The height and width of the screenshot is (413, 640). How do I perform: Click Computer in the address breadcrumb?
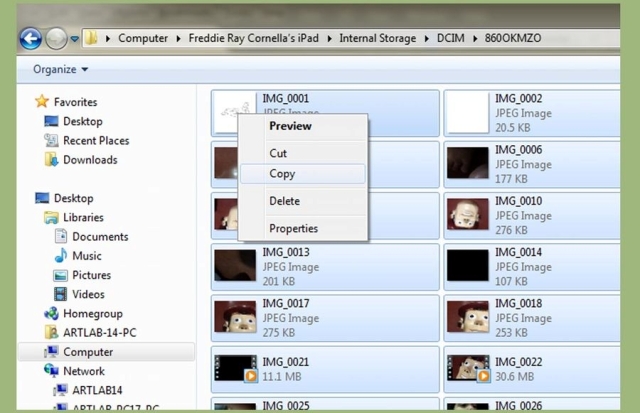143,38
